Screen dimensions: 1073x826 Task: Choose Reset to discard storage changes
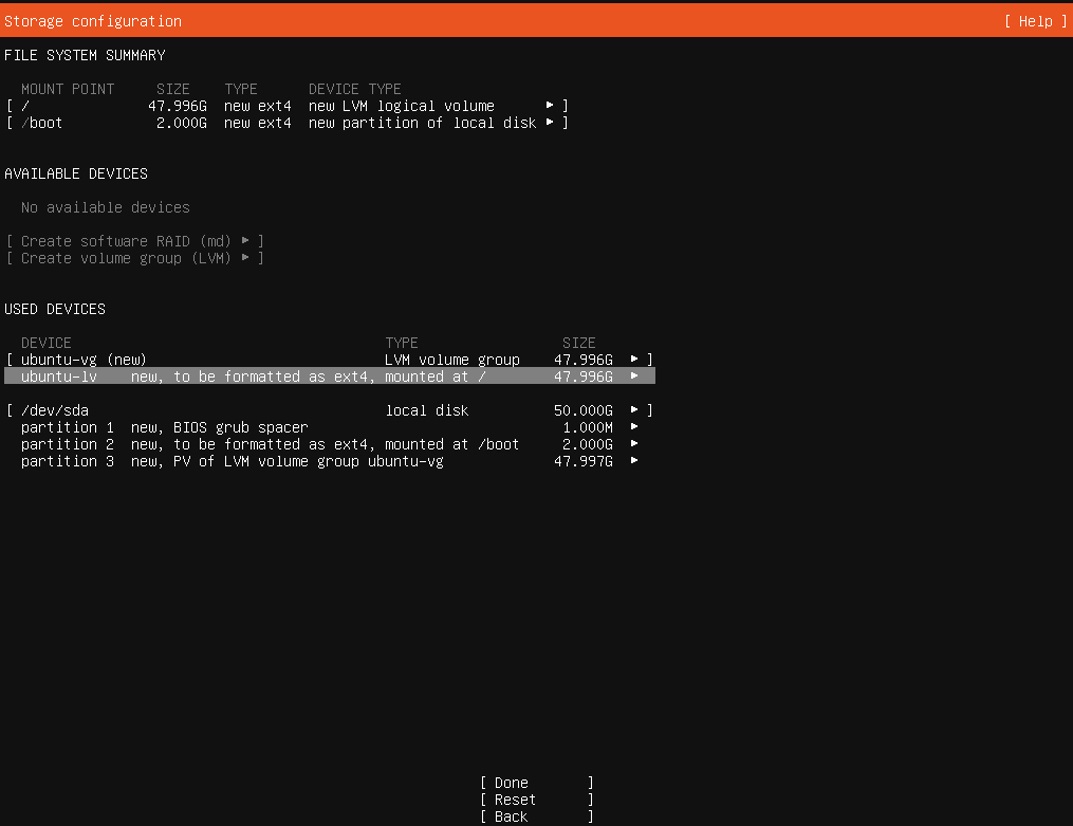point(536,800)
